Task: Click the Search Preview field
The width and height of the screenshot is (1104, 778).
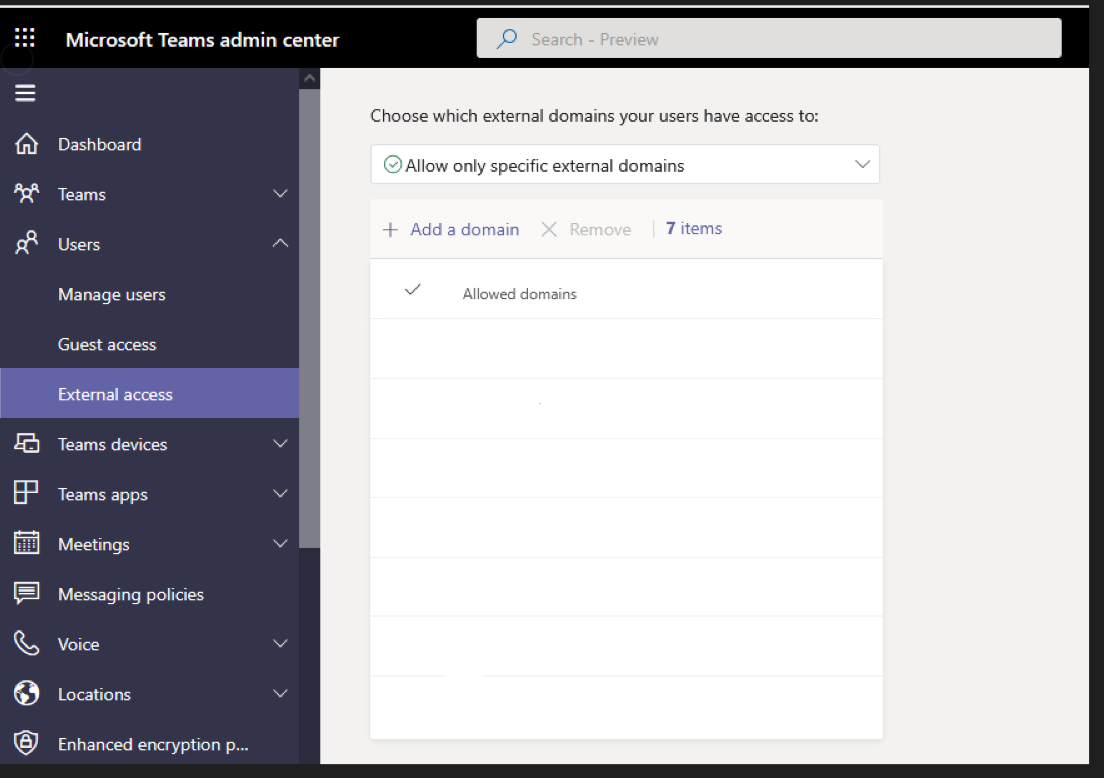Action: point(768,38)
